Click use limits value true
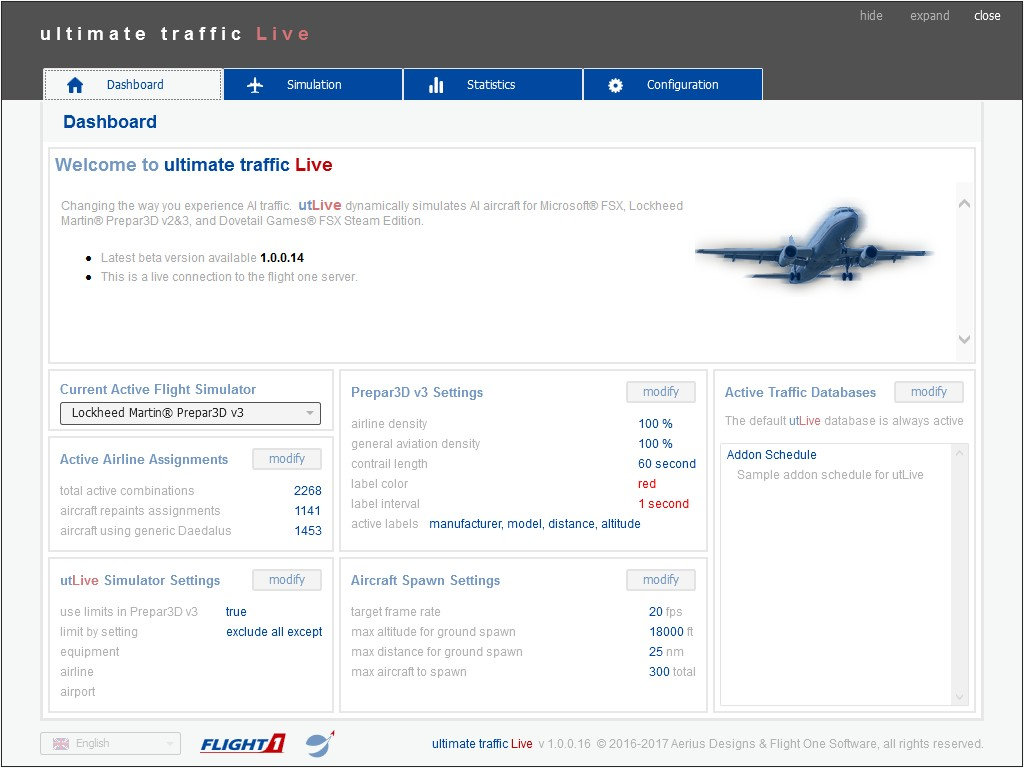Viewport: 1024px width, 768px height. [x=236, y=612]
